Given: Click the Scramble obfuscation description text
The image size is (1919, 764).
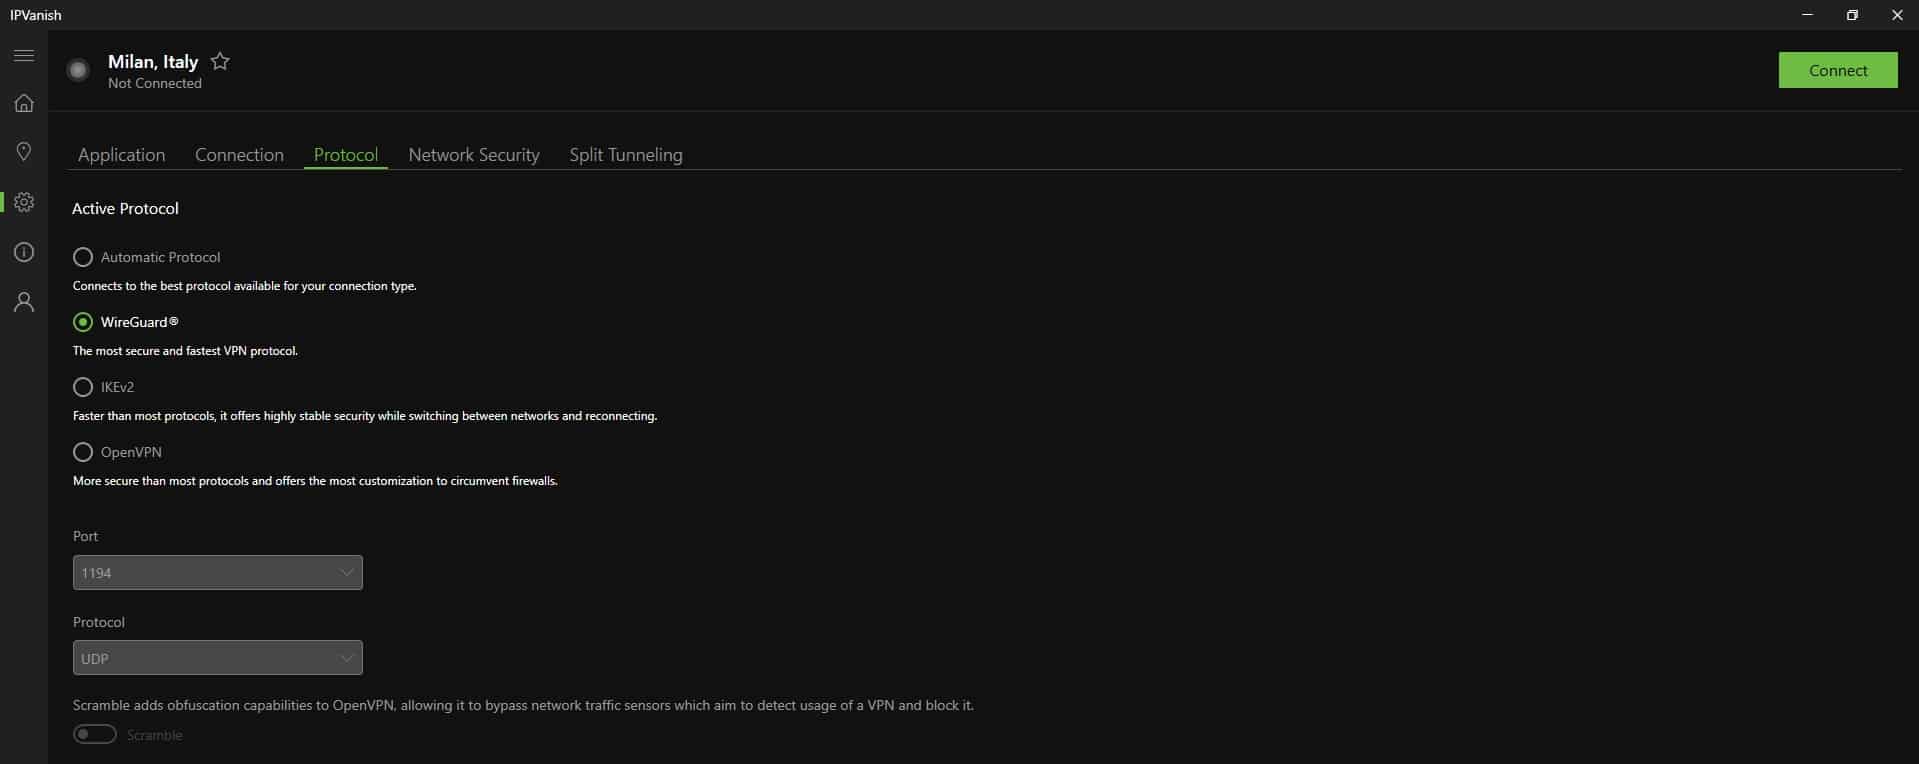Looking at the screenshot, I should coord(523,705).
